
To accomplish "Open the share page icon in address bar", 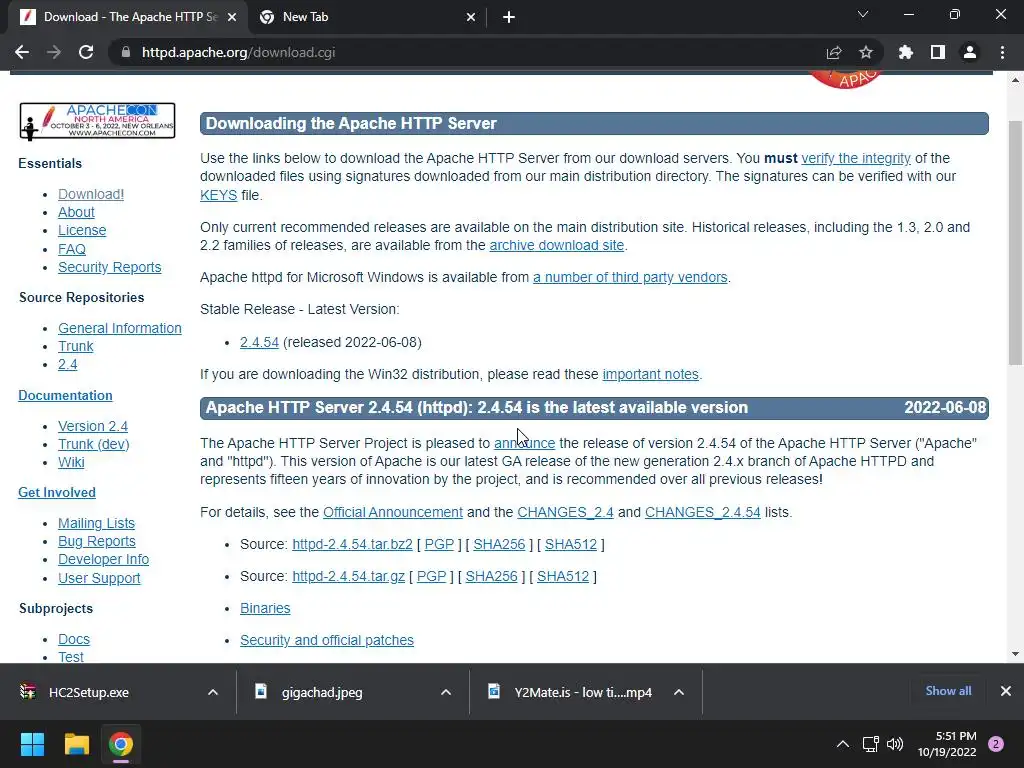I will coord(834,52).
